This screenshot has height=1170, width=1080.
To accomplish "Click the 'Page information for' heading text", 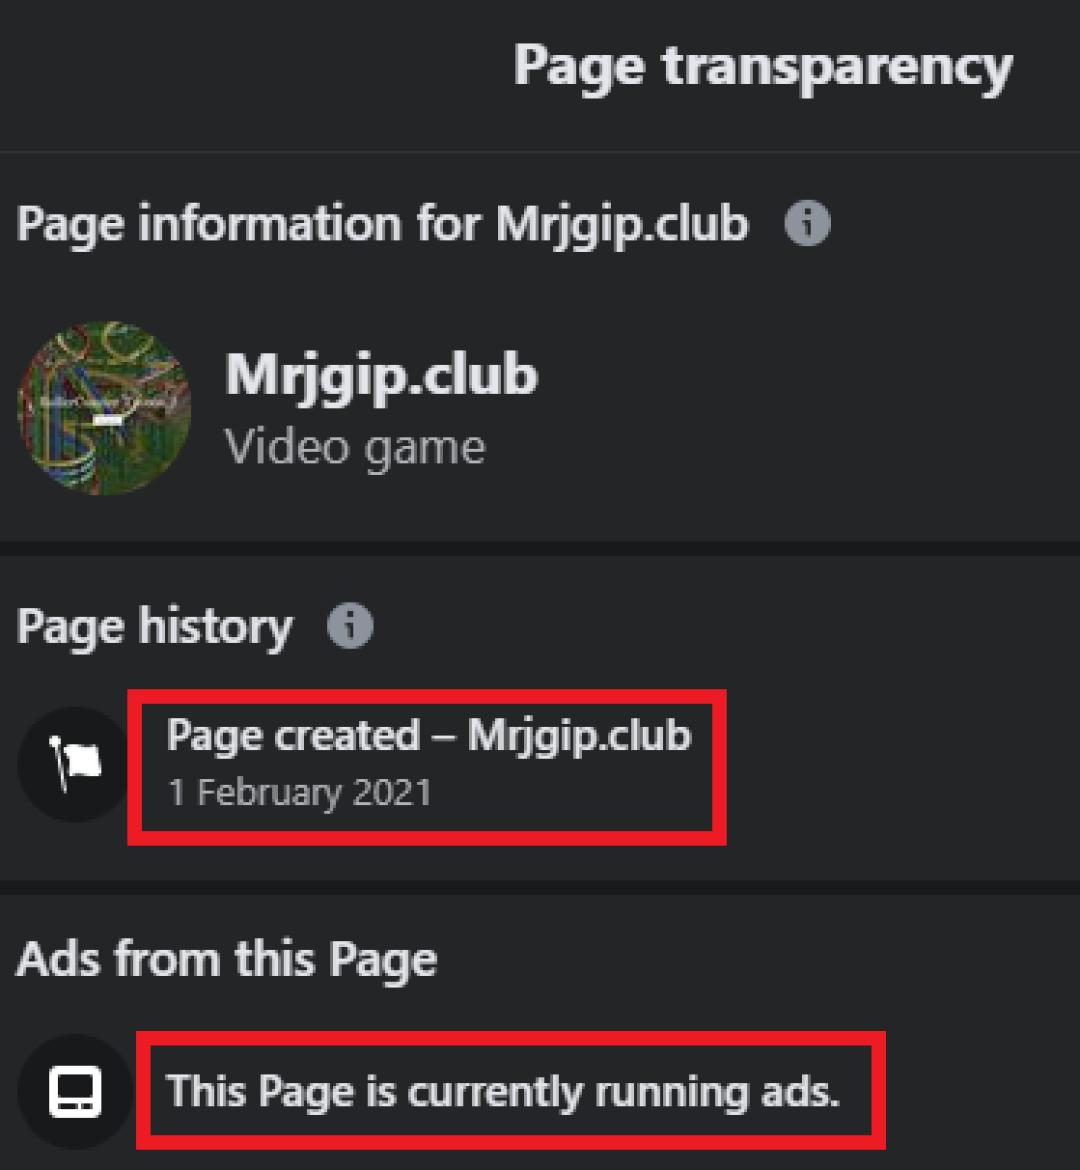I will coord(247,225).
